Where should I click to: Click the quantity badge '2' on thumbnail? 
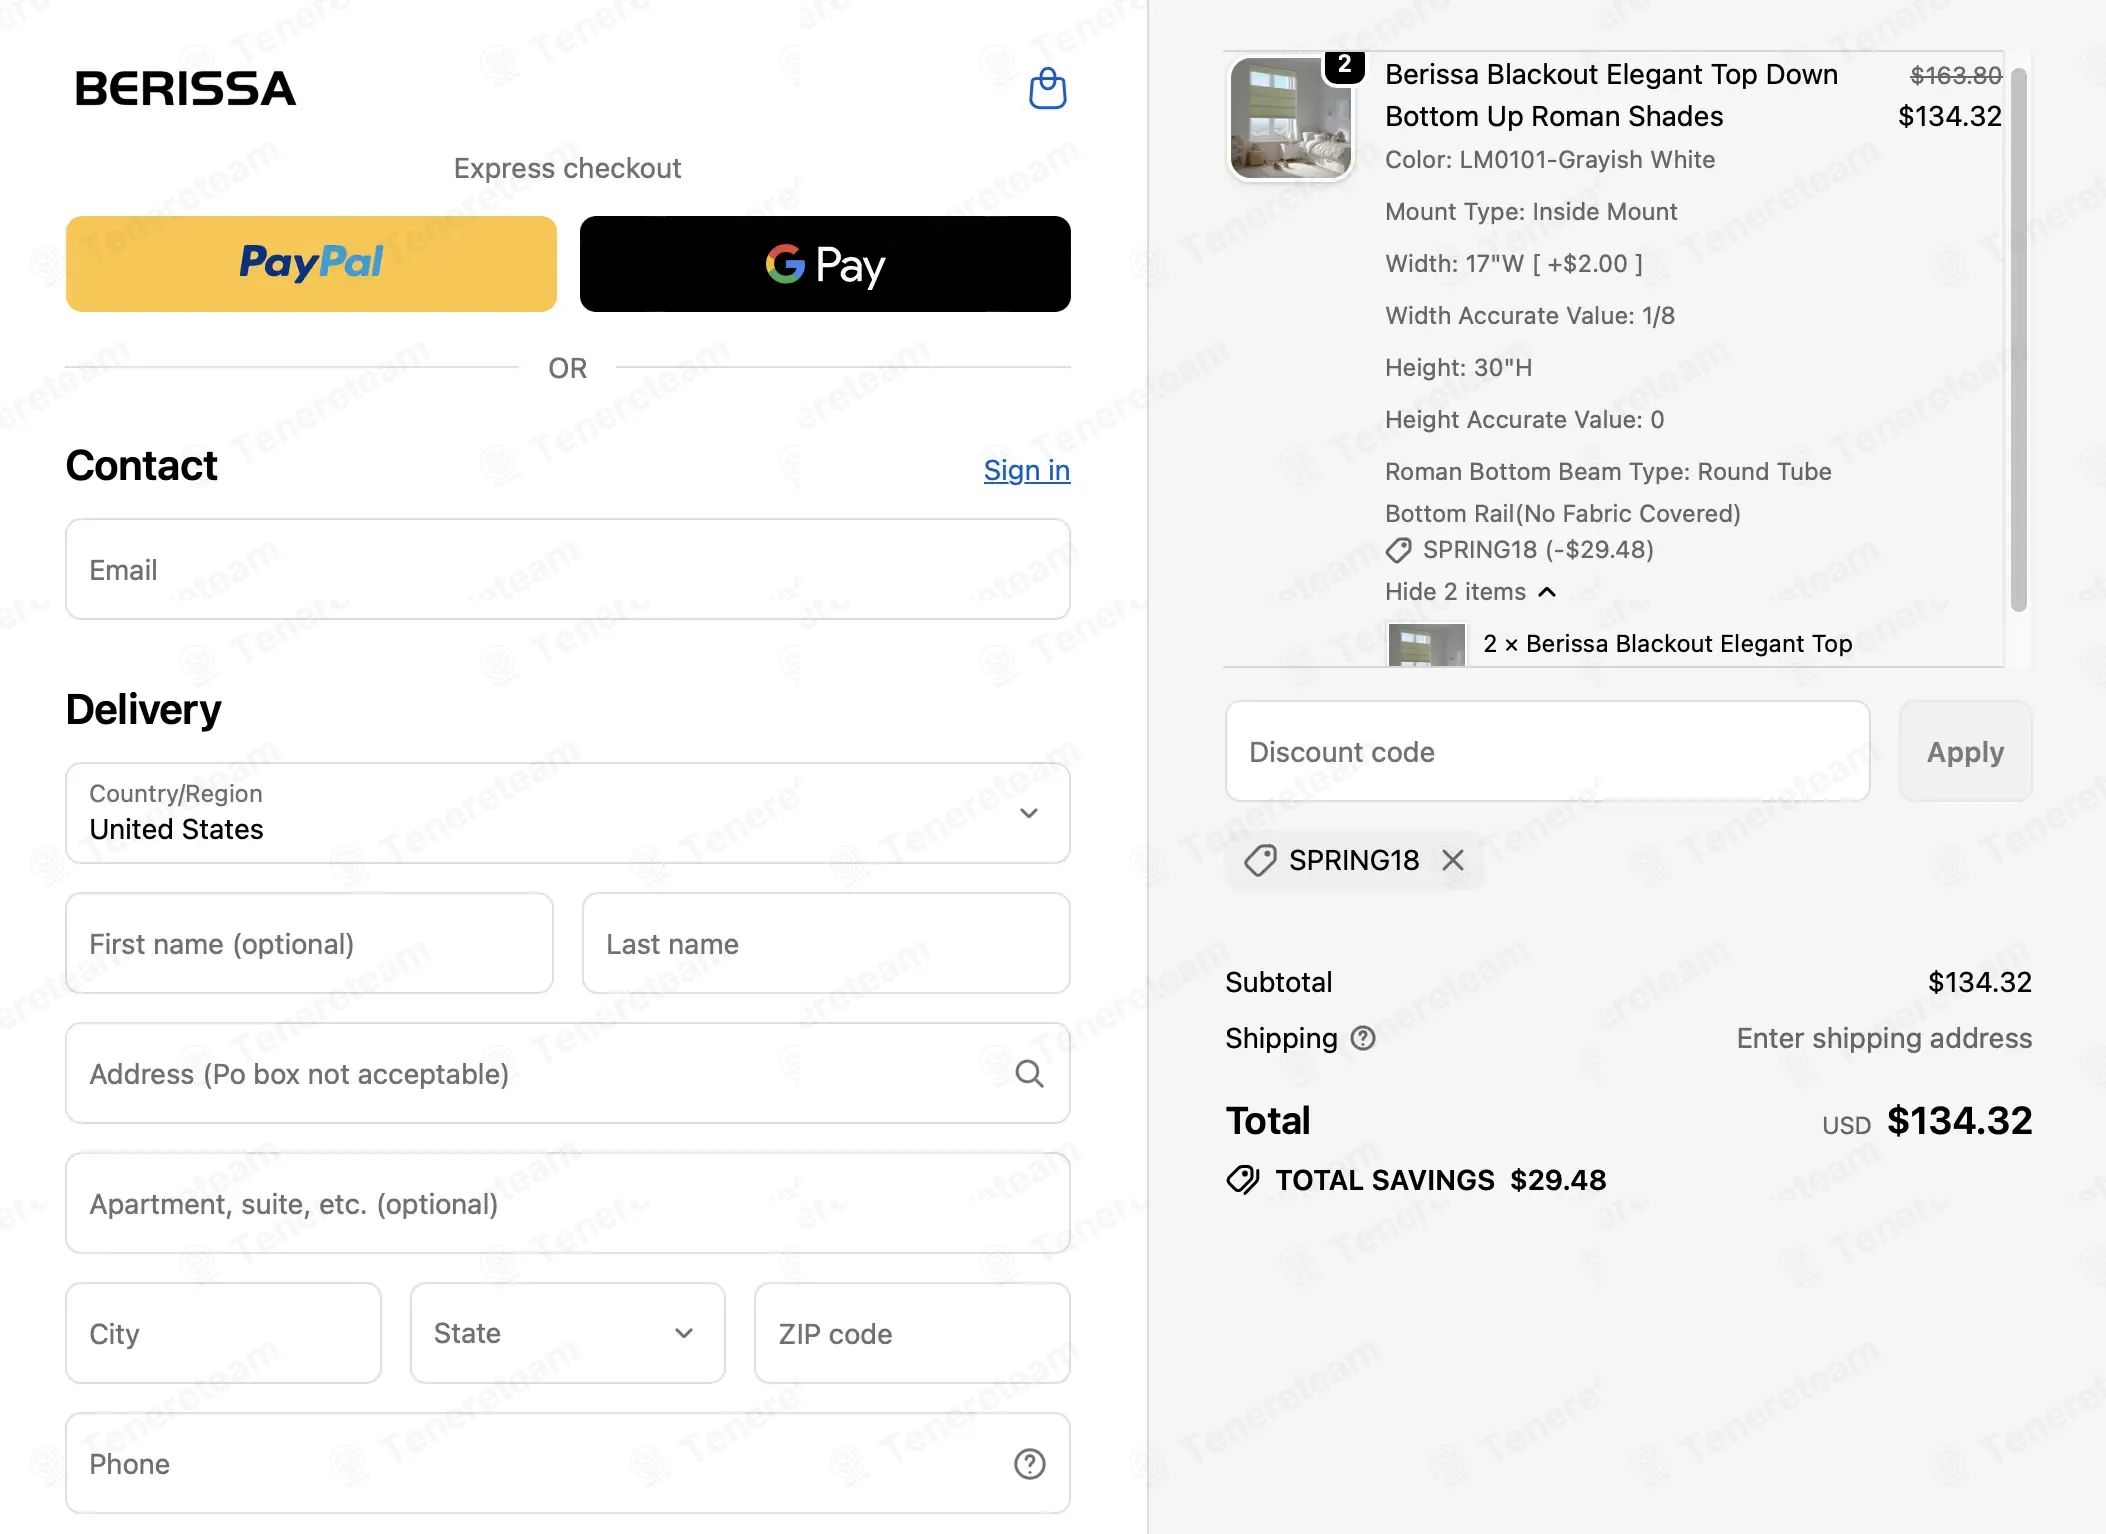point(1344,65)
